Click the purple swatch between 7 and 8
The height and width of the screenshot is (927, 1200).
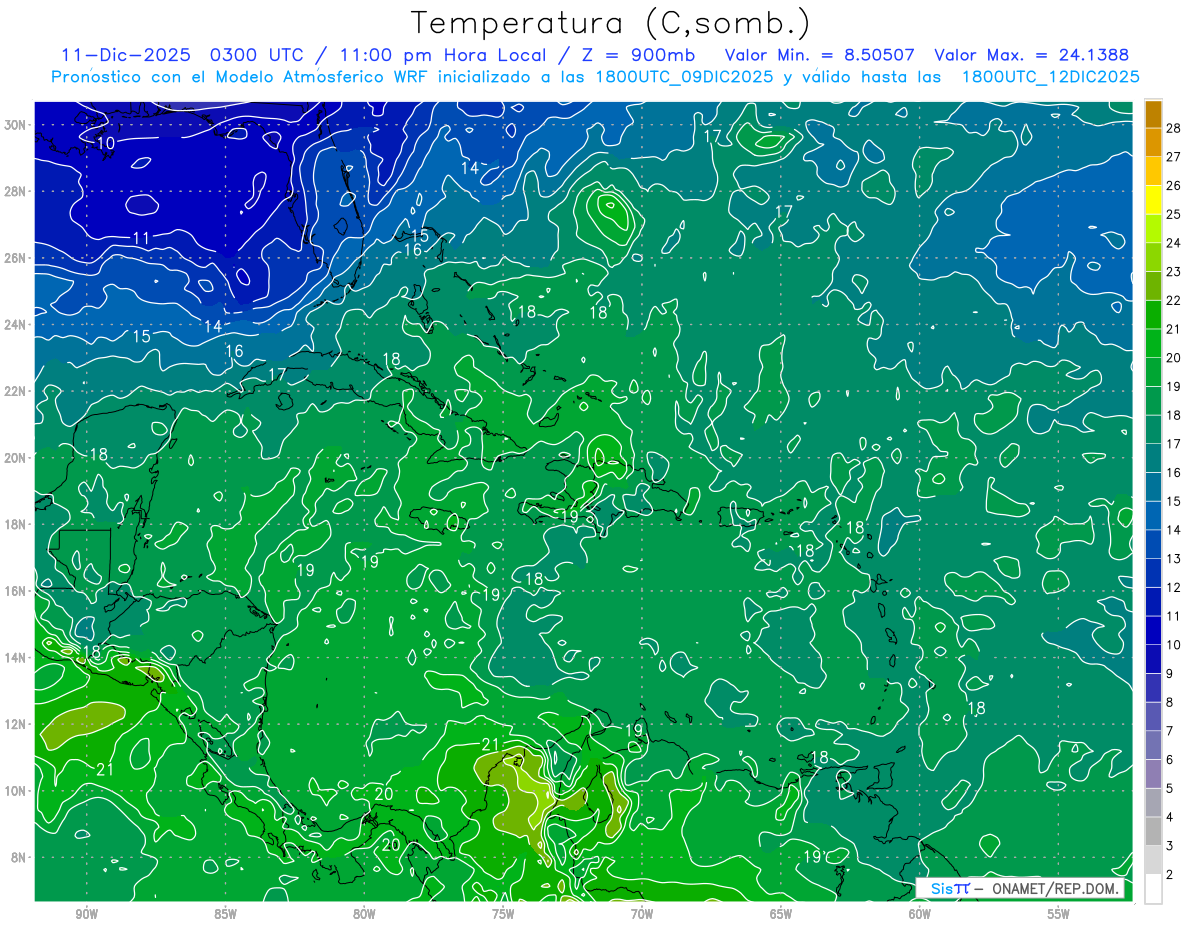1153,717
